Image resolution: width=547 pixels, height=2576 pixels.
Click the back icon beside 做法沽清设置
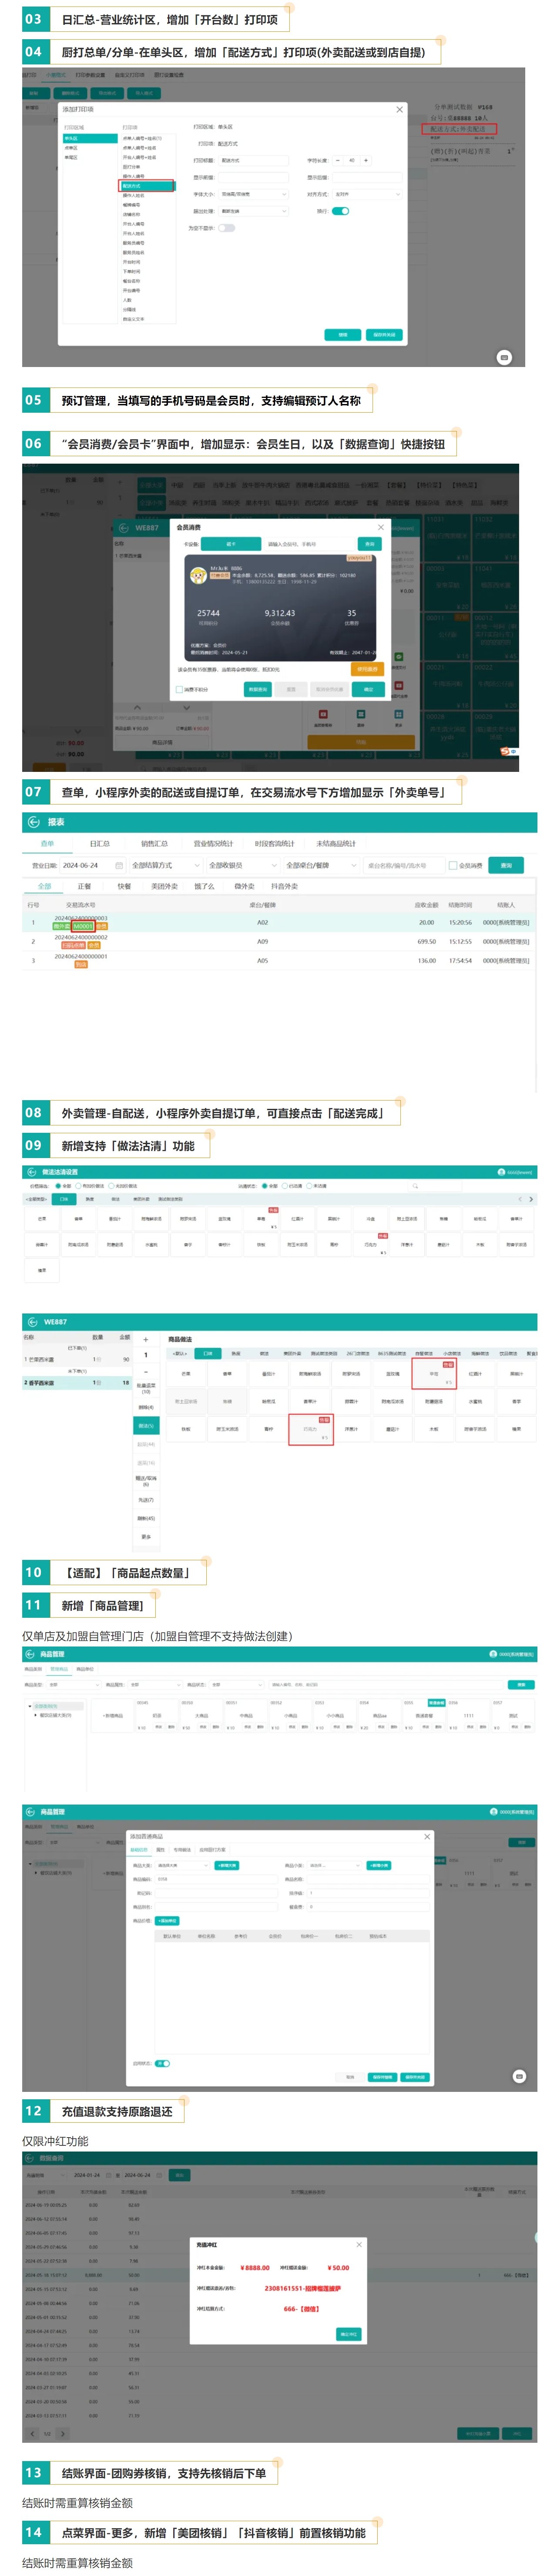(33, 1171)
